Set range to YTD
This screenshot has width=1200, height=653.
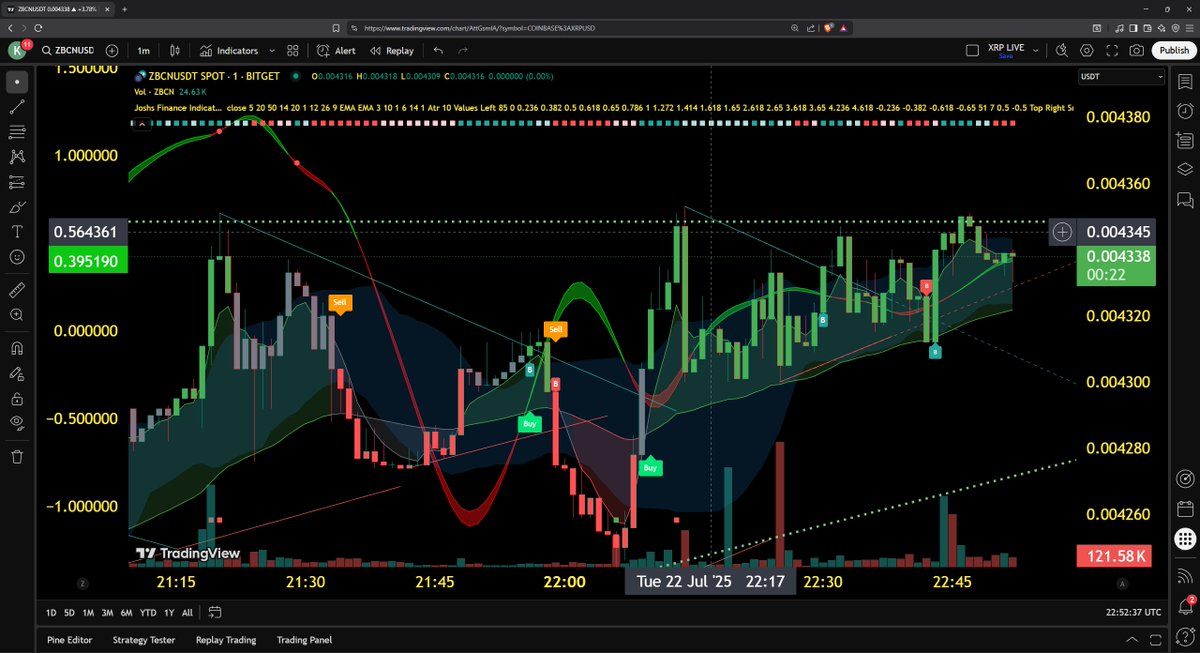[x=148, y=612]
